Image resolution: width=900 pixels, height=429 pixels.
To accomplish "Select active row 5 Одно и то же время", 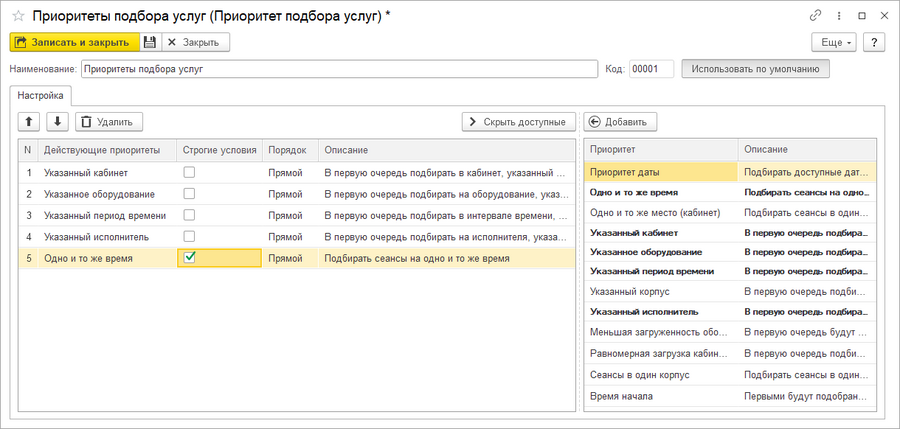I will click(296, 258).
